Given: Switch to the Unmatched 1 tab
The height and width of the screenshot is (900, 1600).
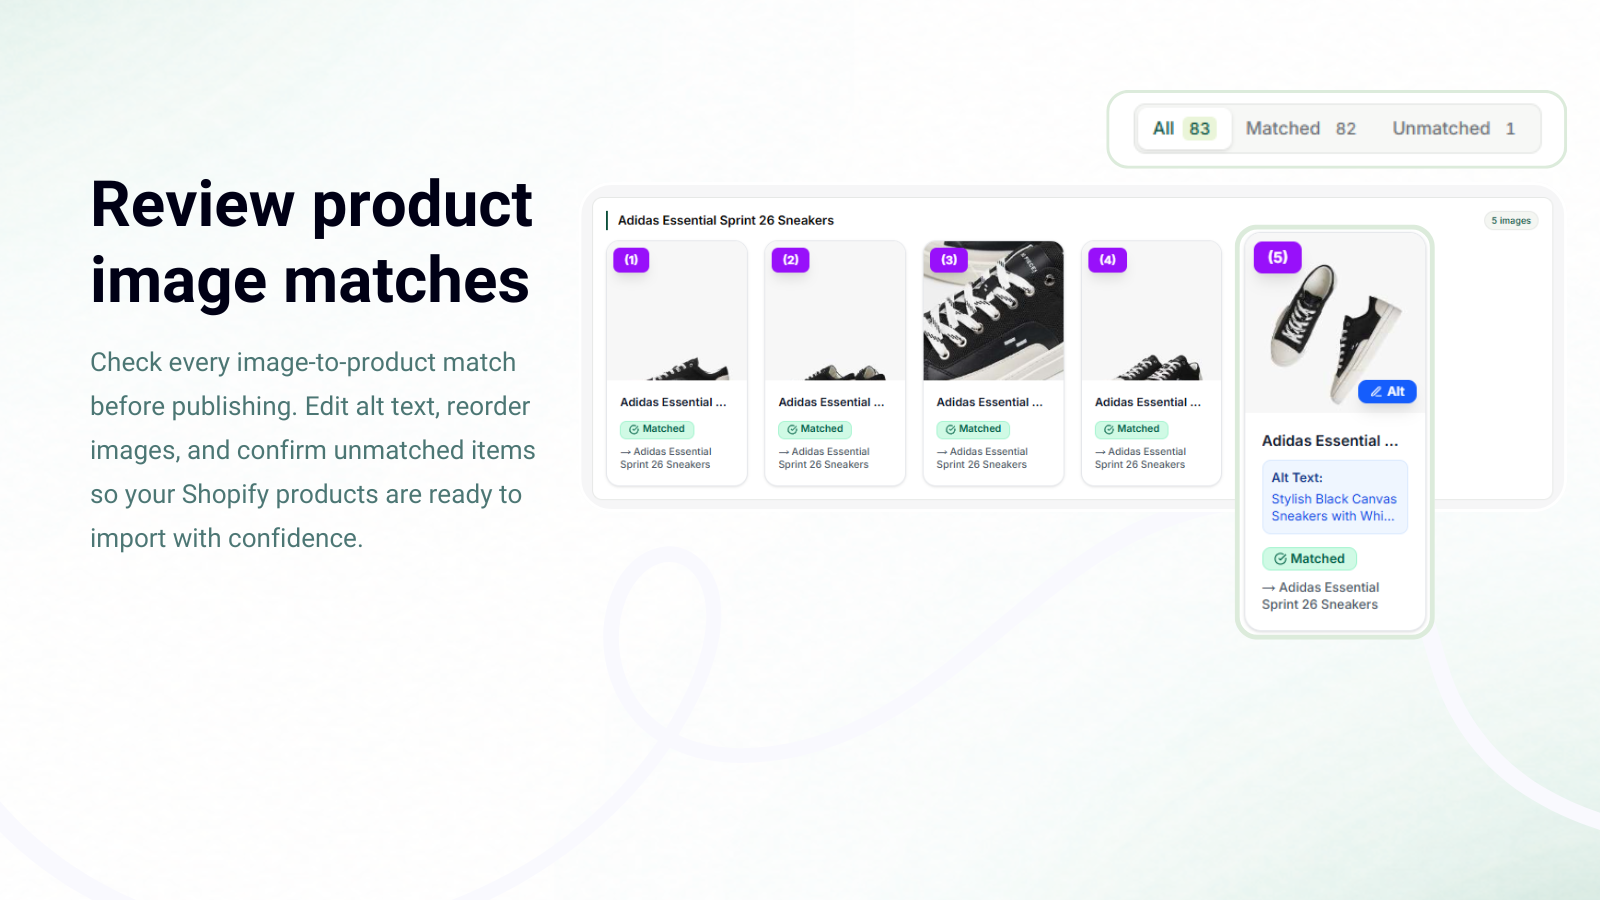Looking at the screenshot, I should click(1453, 128).
